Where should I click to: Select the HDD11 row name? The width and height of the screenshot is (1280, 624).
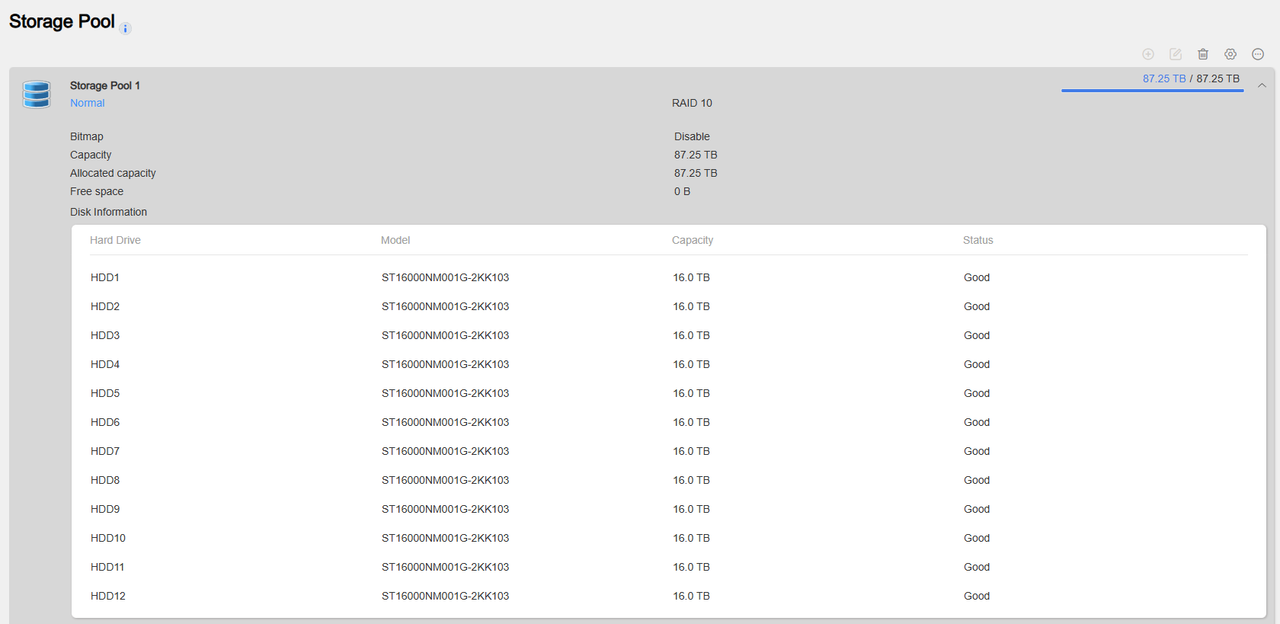[108, 567]
